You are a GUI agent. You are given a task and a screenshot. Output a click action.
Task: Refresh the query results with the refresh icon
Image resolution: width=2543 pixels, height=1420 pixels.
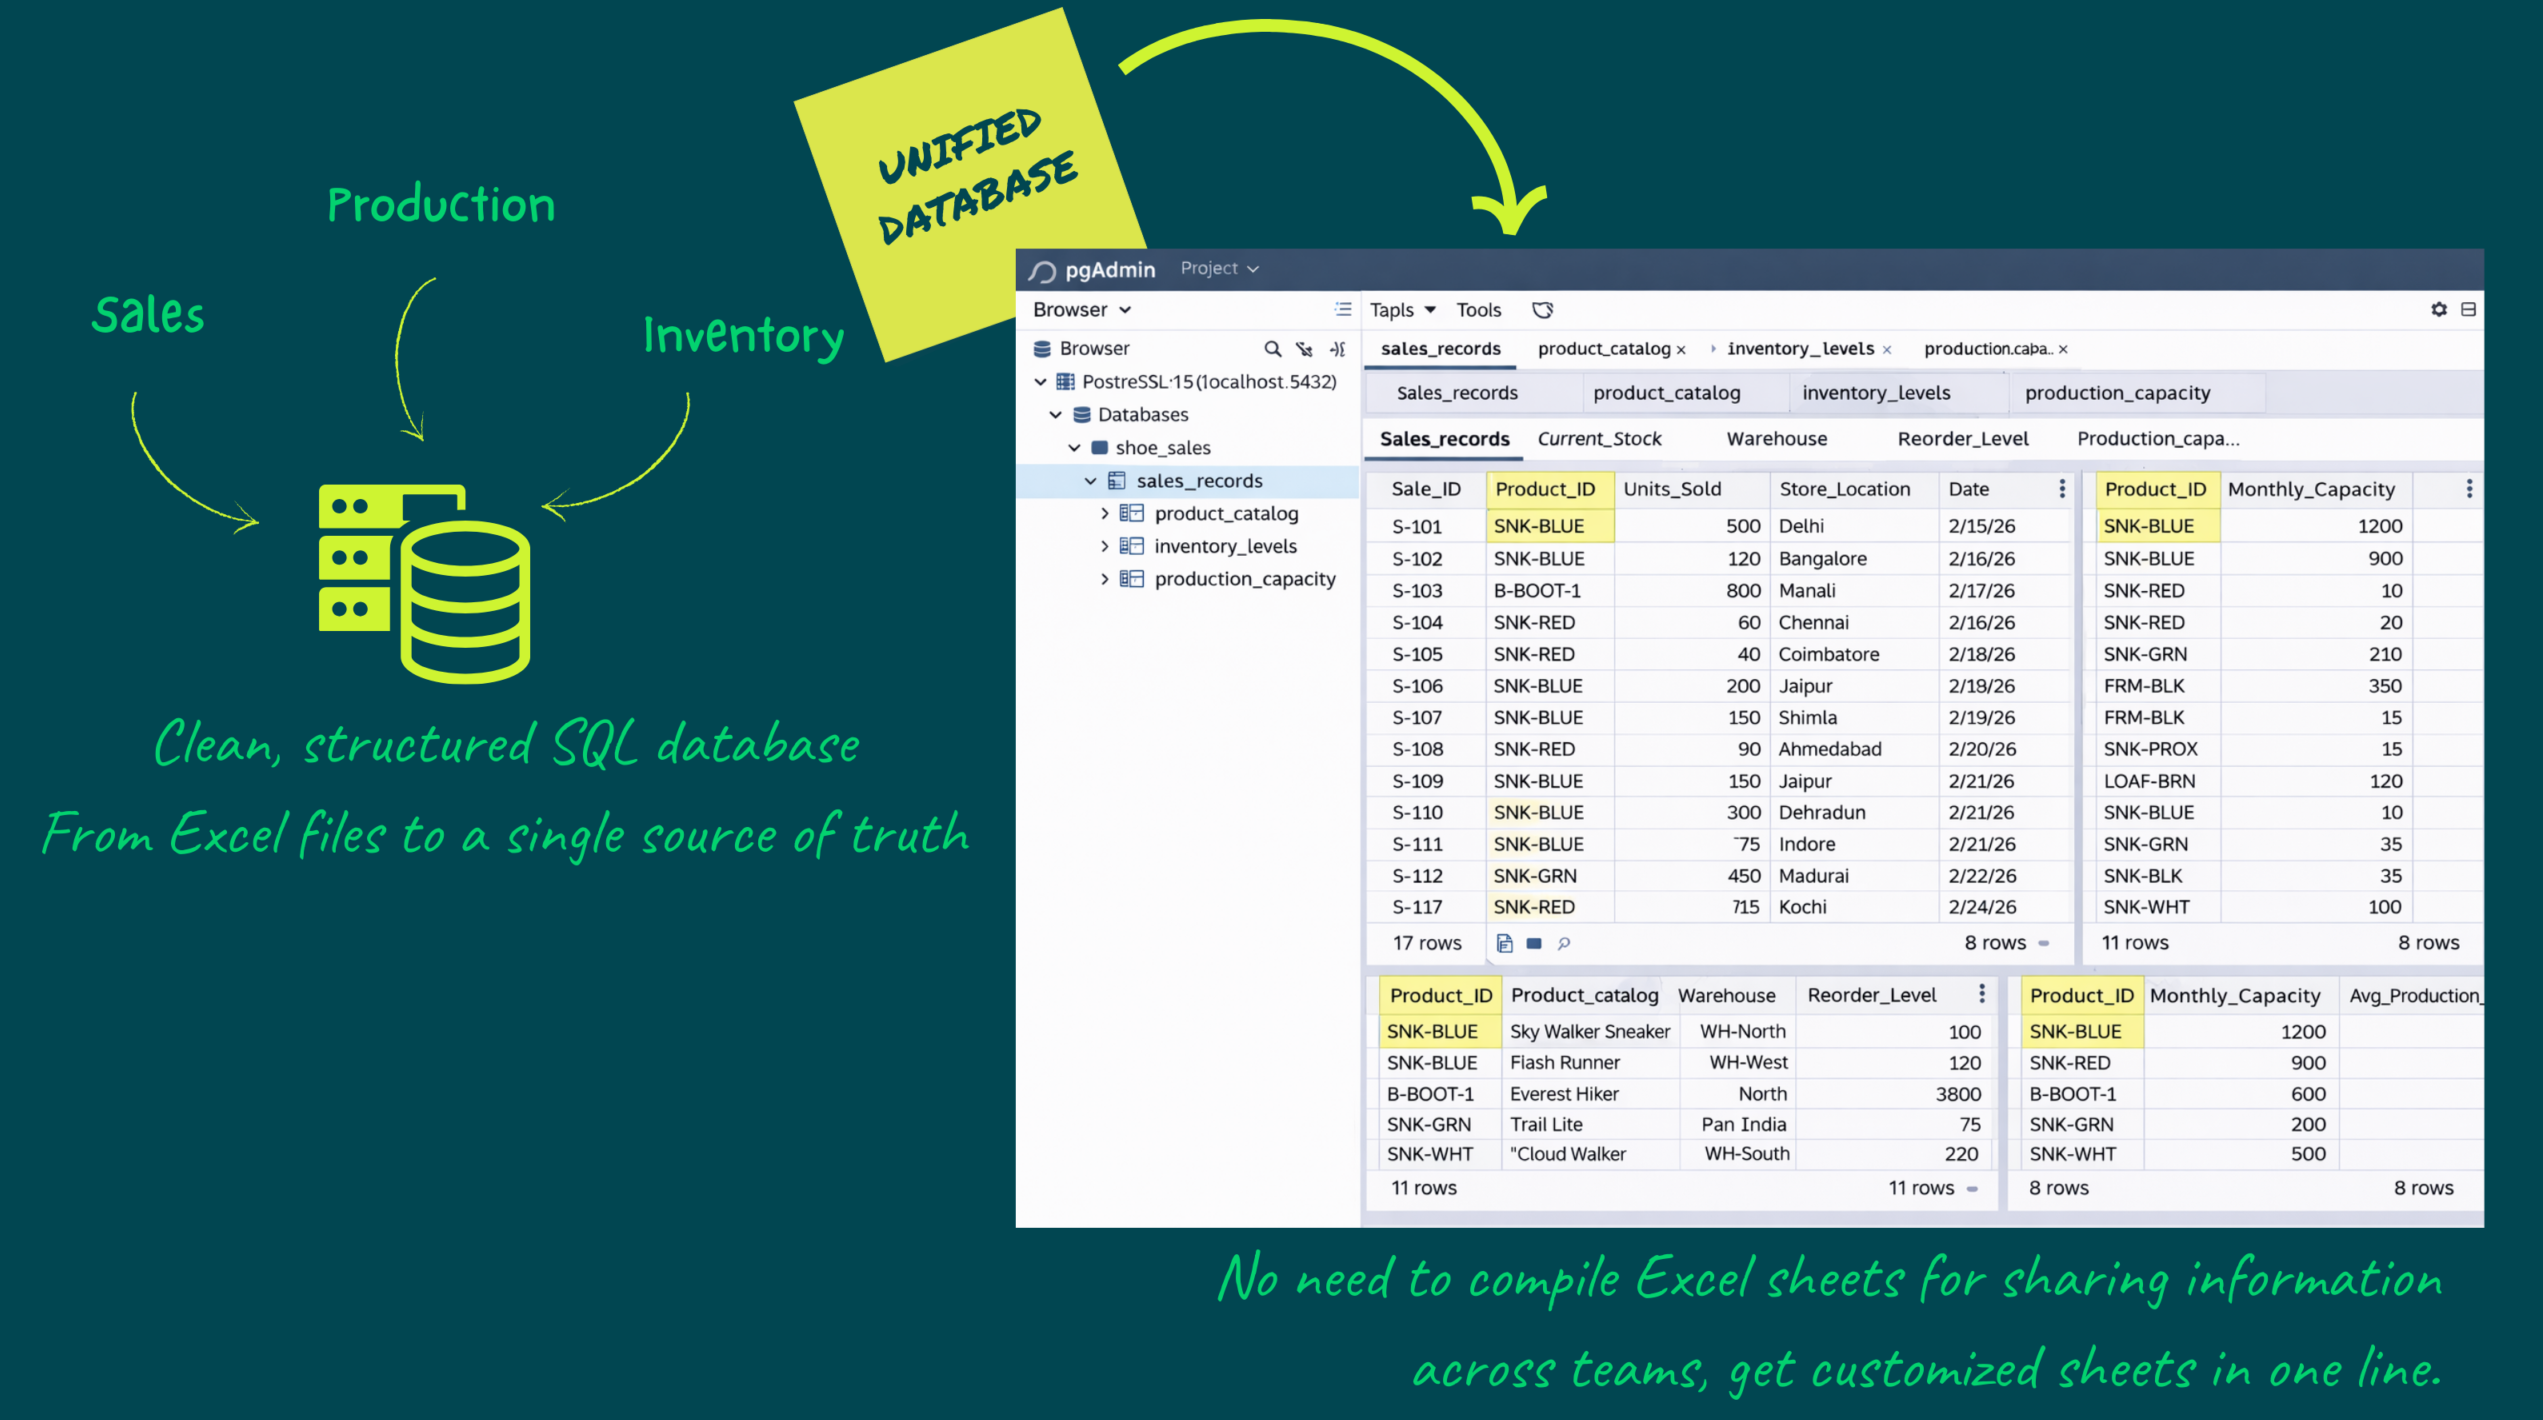point(1543,310)
